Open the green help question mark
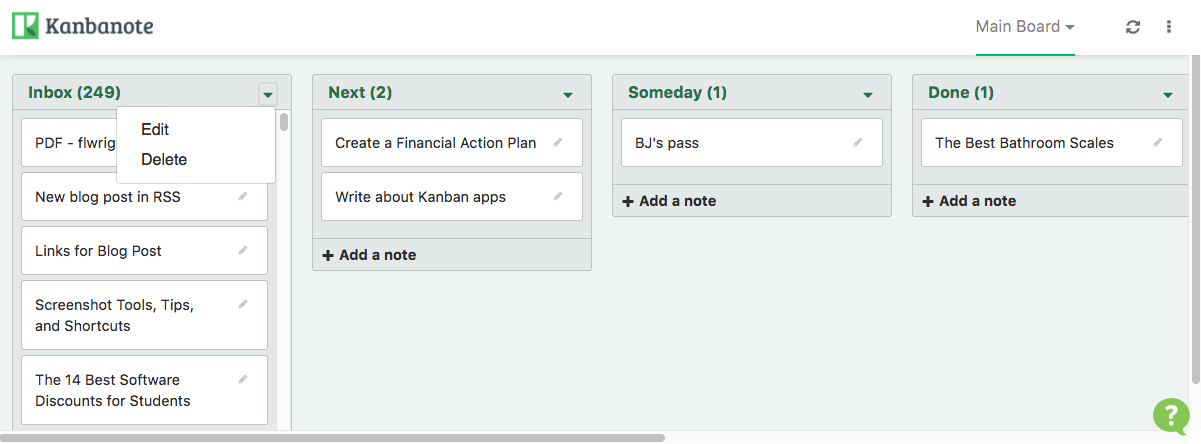The height and width of the screenshot is (444, 1201). [x=1170, y=415]
